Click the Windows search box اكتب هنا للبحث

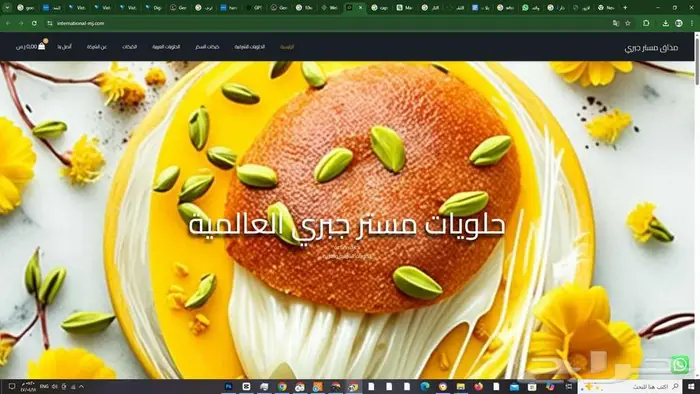(630, 386)
